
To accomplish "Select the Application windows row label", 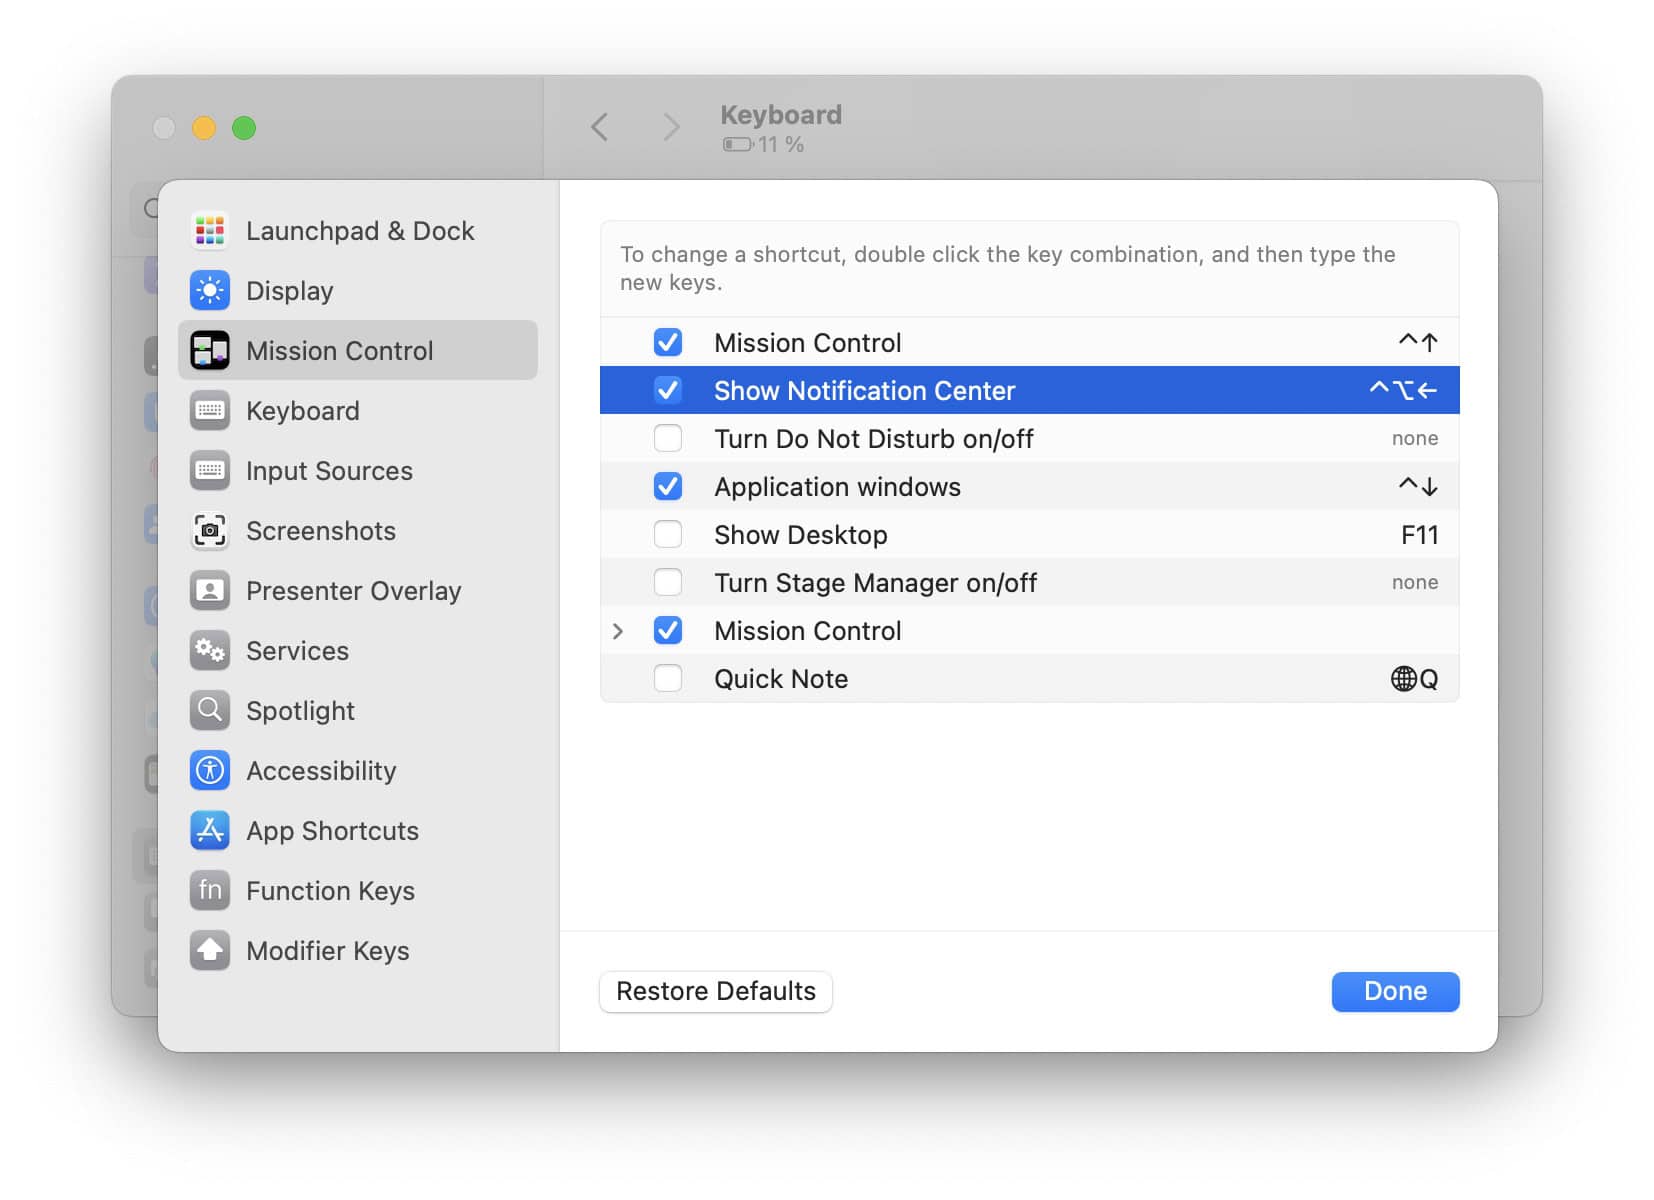I will coord(837,487).
